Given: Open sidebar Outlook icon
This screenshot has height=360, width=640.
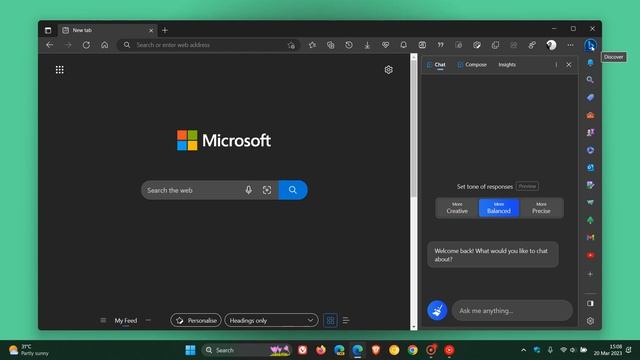Looking at the screenshot, I should 590,167.
